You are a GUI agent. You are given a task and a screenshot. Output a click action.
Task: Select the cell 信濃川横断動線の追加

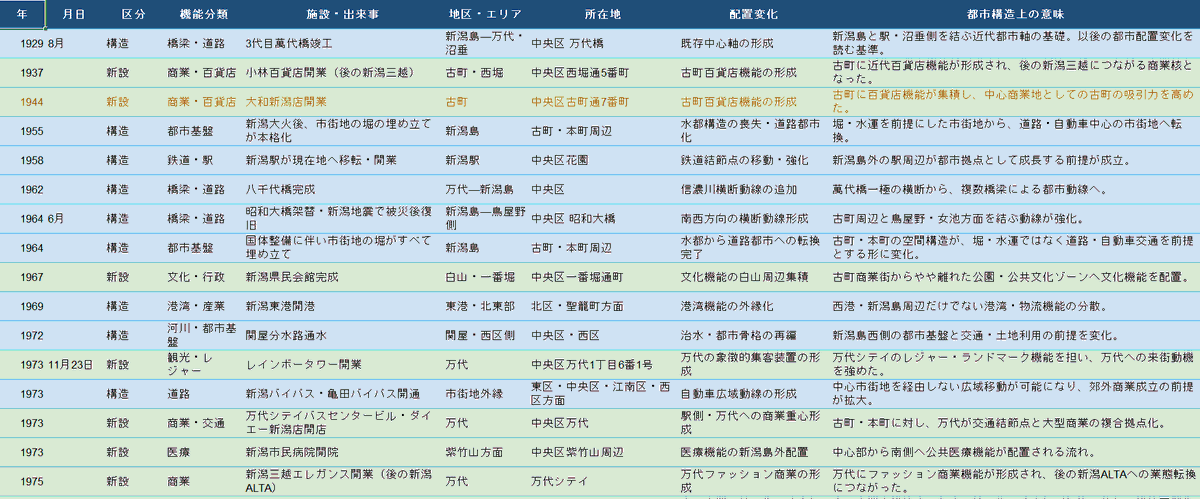pos(753,189)
